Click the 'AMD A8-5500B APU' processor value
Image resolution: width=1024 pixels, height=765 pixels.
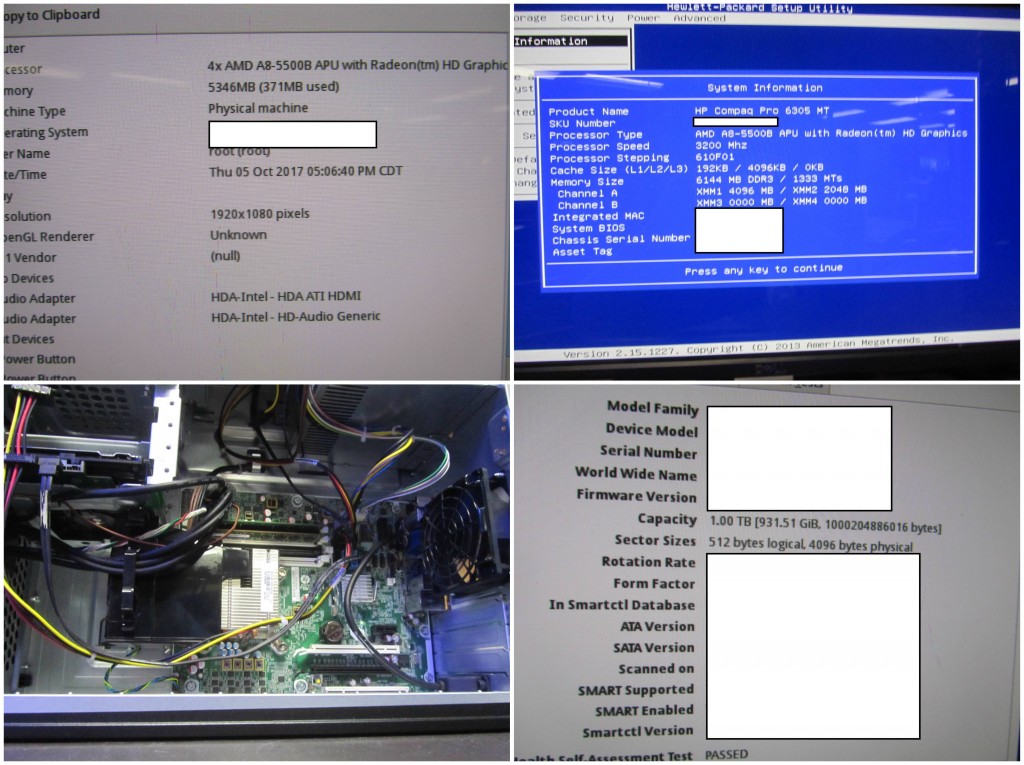357,65
